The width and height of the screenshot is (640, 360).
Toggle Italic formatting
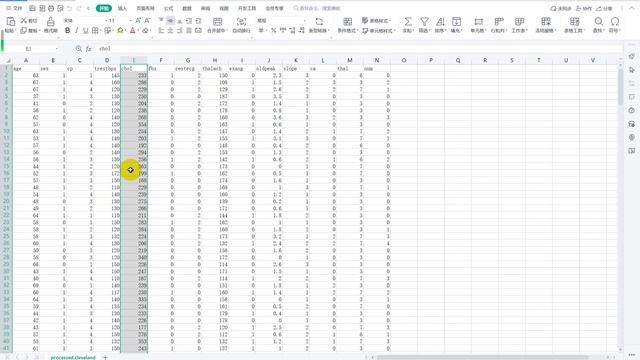click(x=76, y=31)
